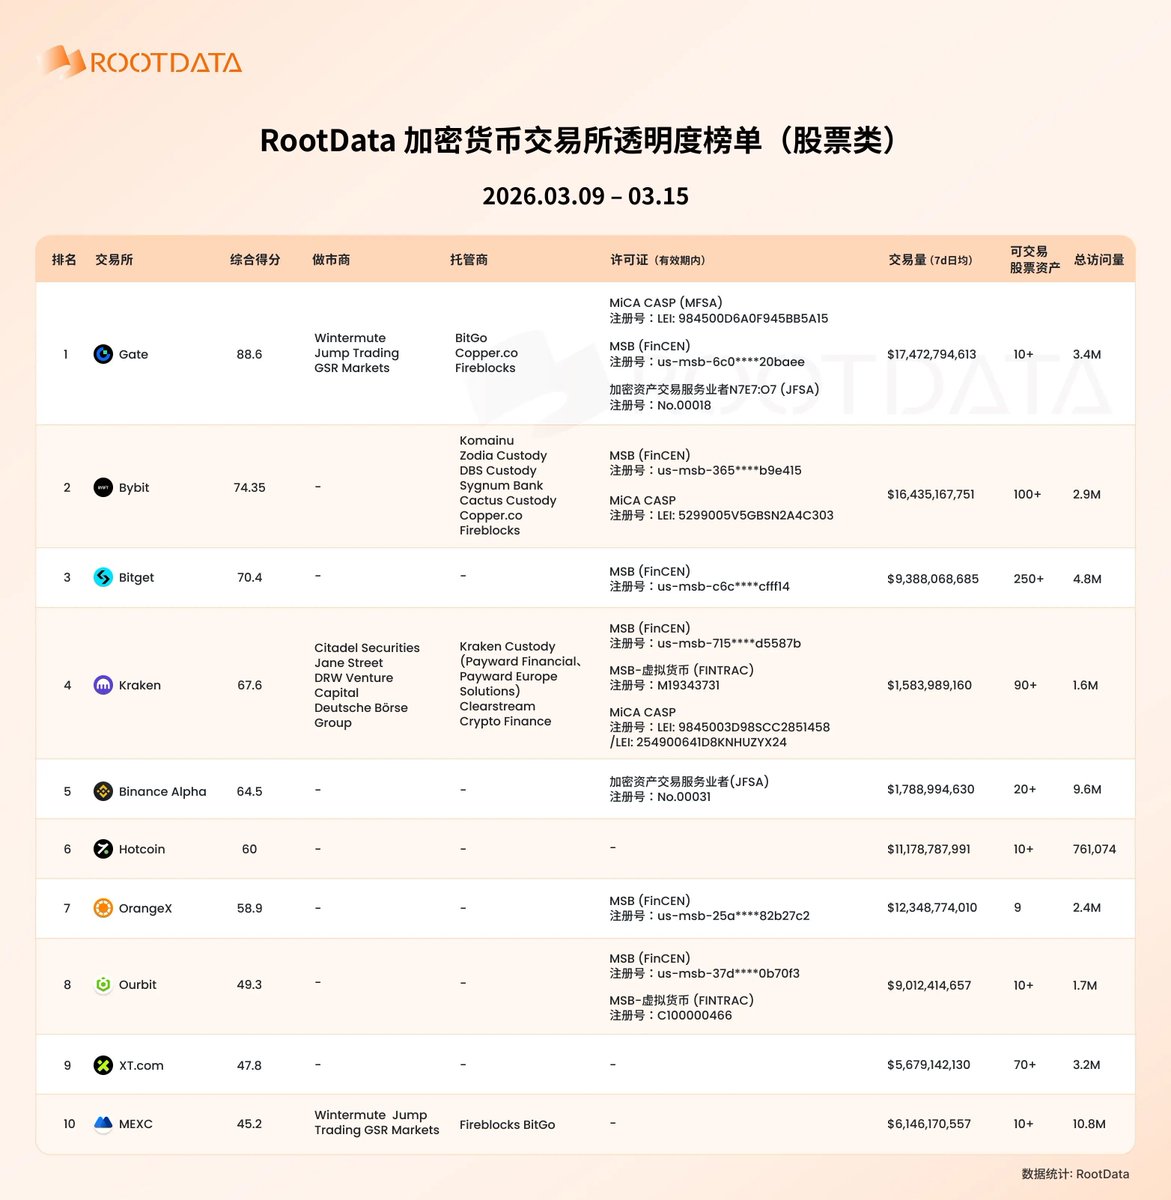
Task: Click the Hotcoin exchange logo icon
Action: [103, 849]
